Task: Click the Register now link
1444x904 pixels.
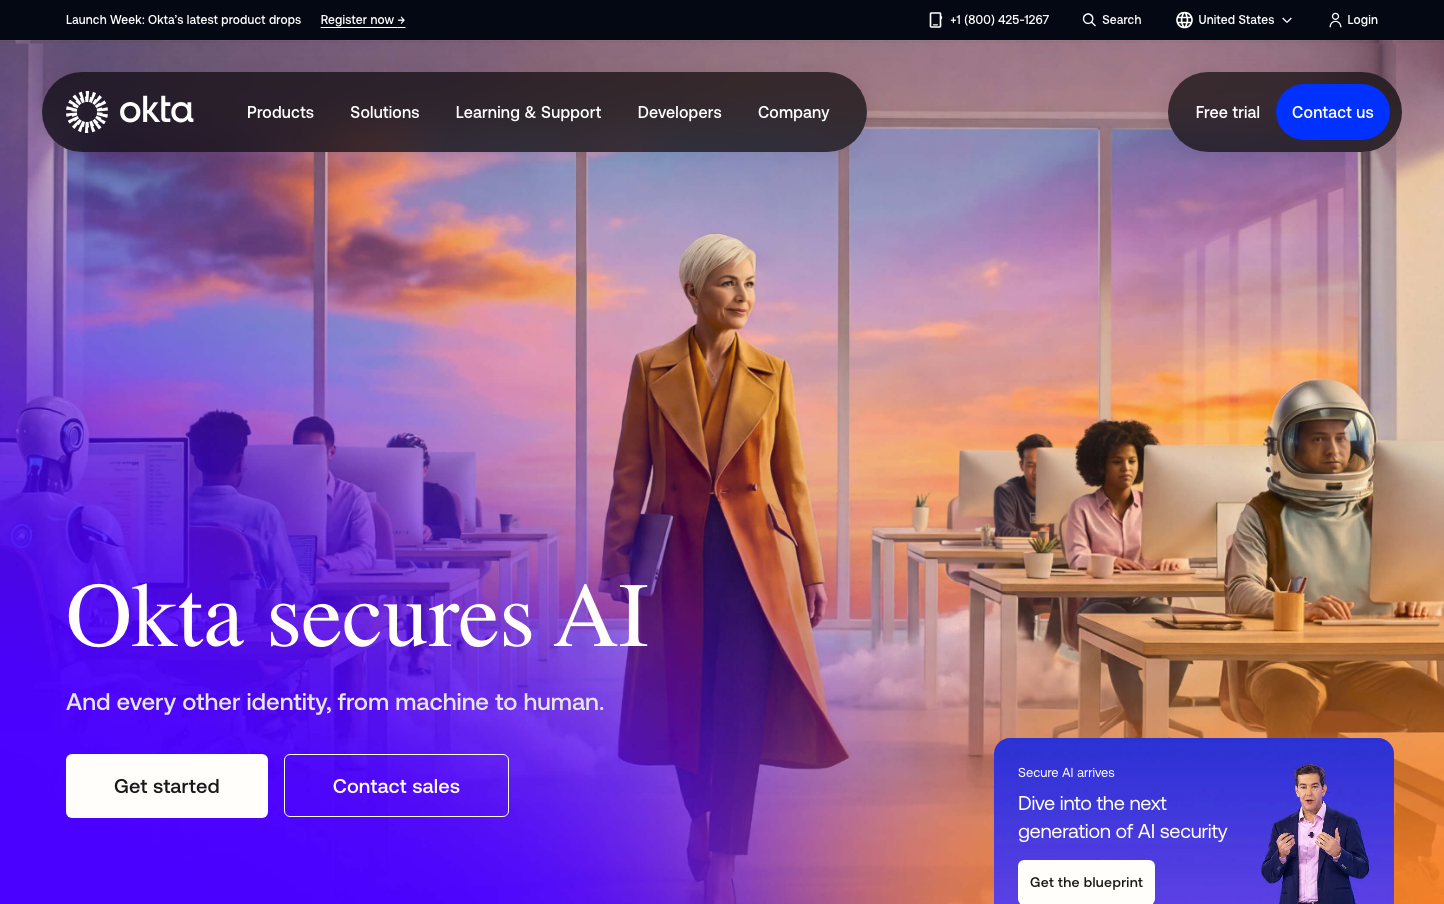Action: (363, 20)
